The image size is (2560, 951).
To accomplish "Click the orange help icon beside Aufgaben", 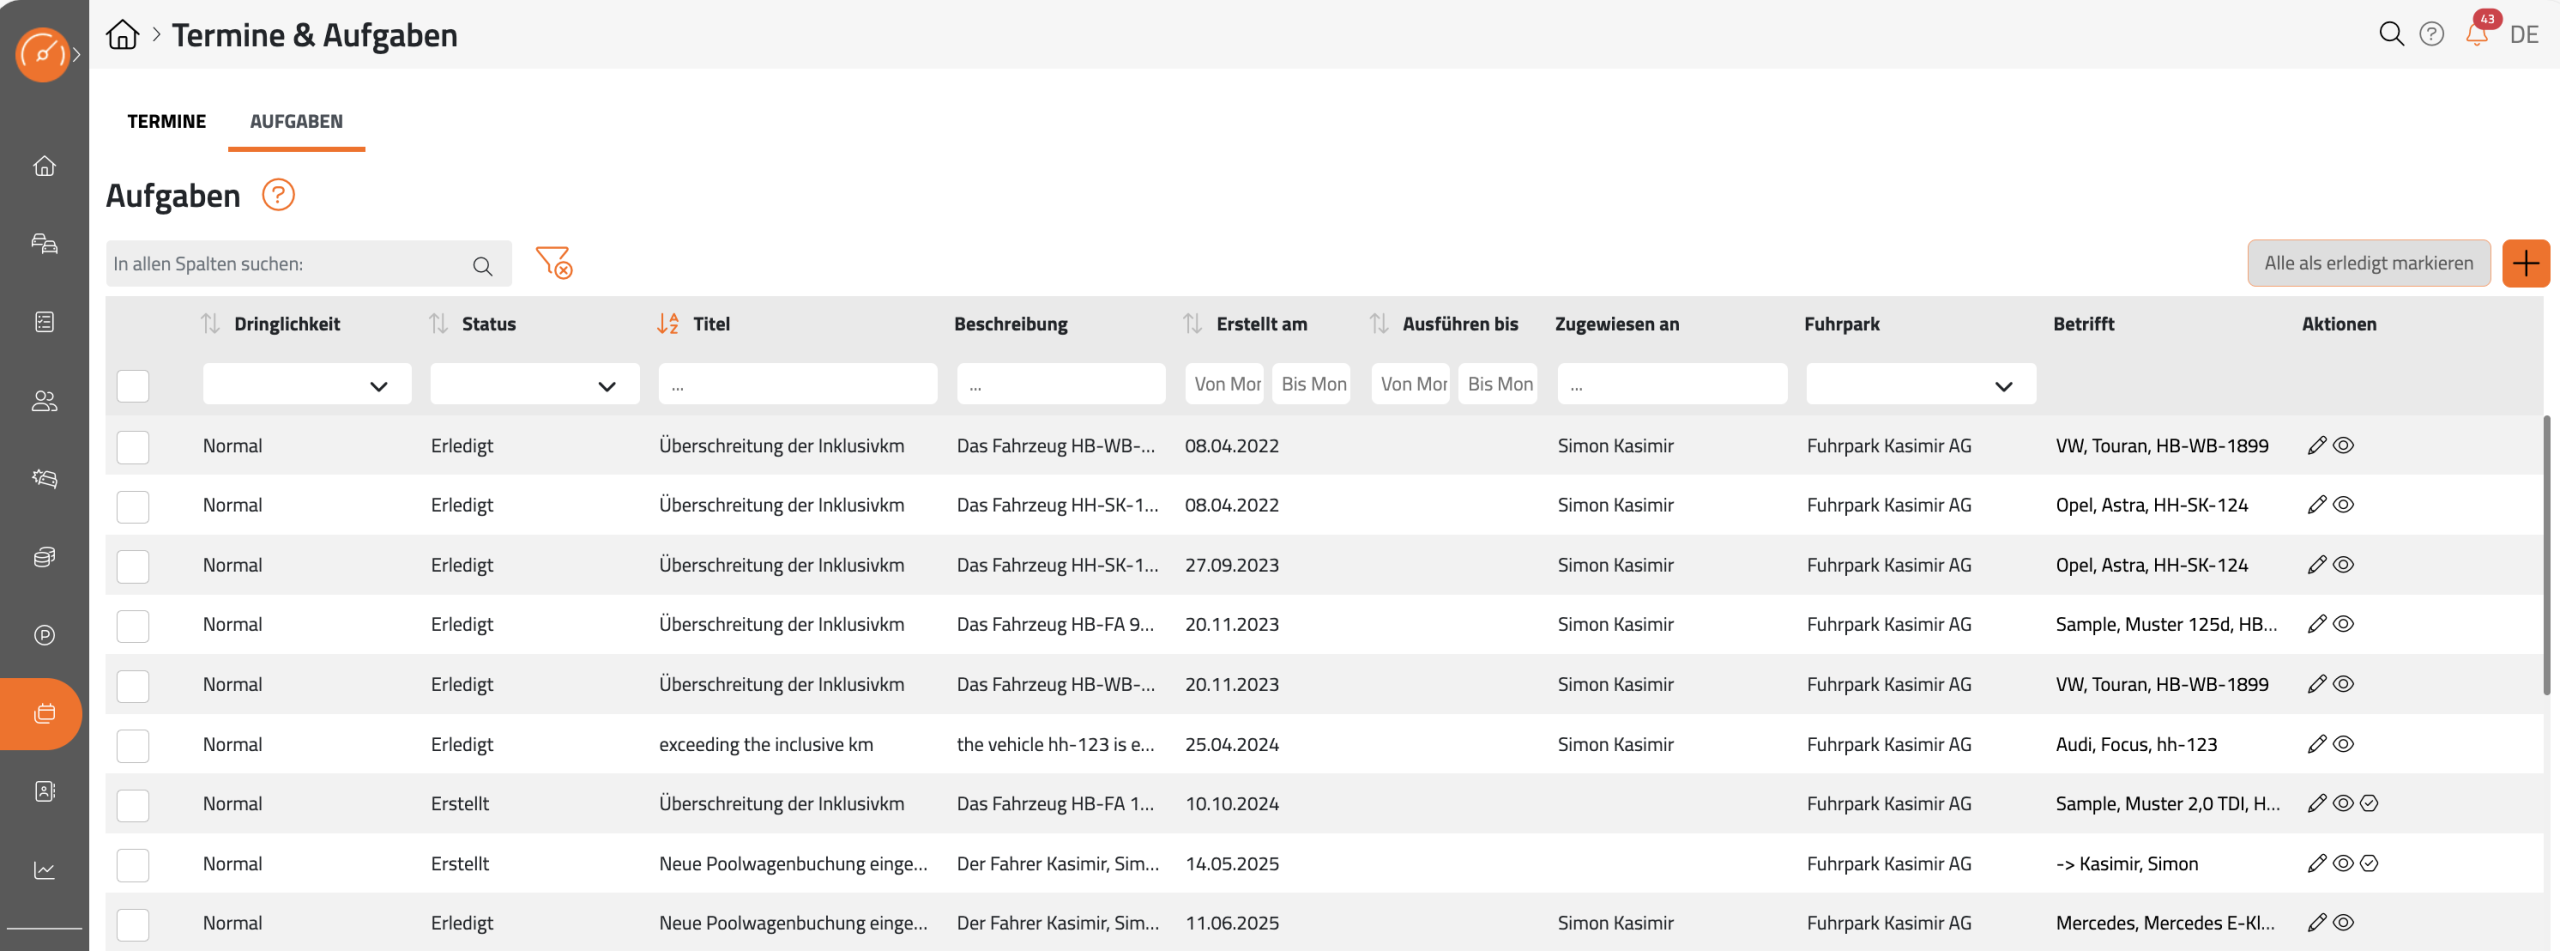I will coord(278,195).
